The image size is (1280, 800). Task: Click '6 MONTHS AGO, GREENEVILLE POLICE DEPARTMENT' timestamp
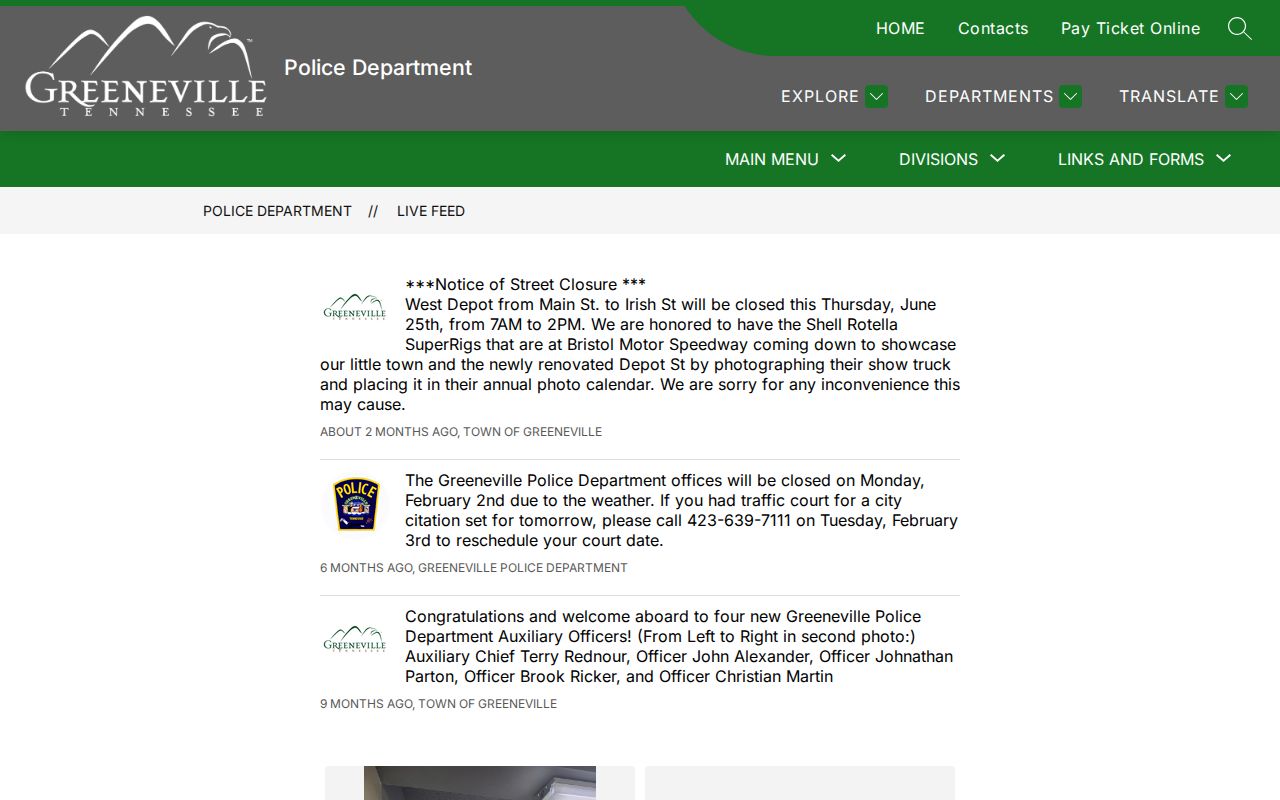click(x=474, y=568)
